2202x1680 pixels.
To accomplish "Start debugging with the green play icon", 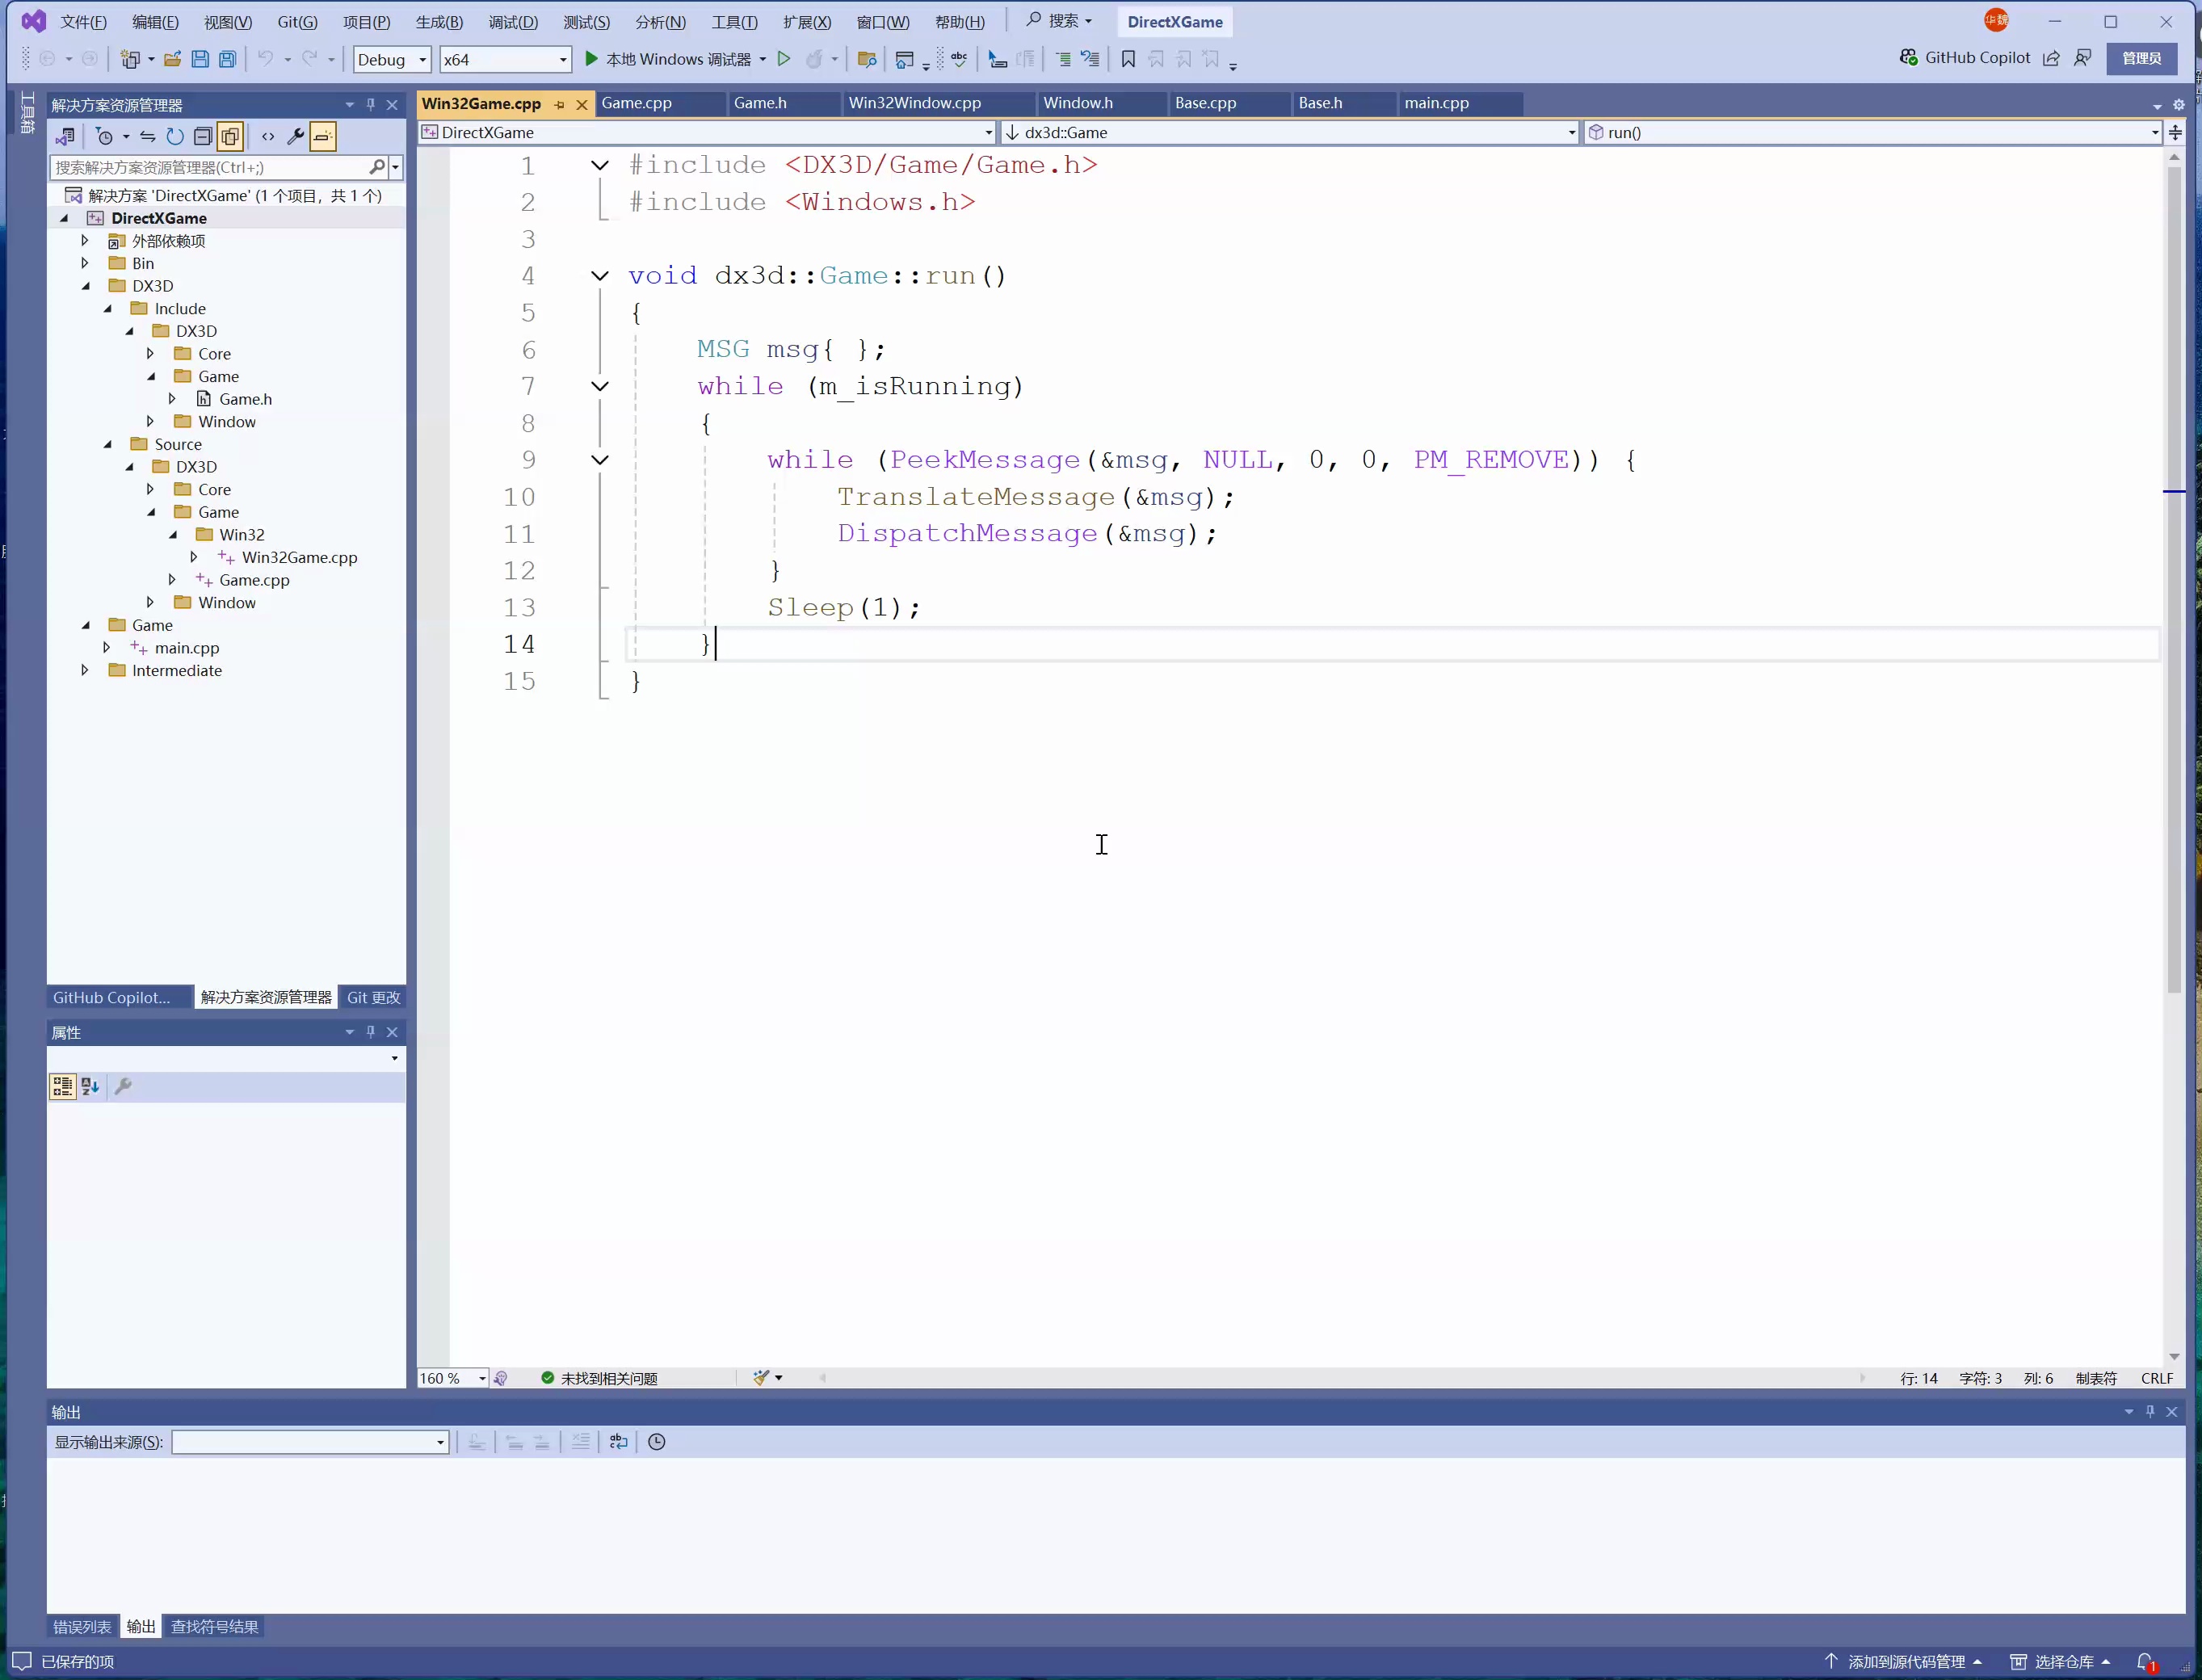I will pos(591,59).
